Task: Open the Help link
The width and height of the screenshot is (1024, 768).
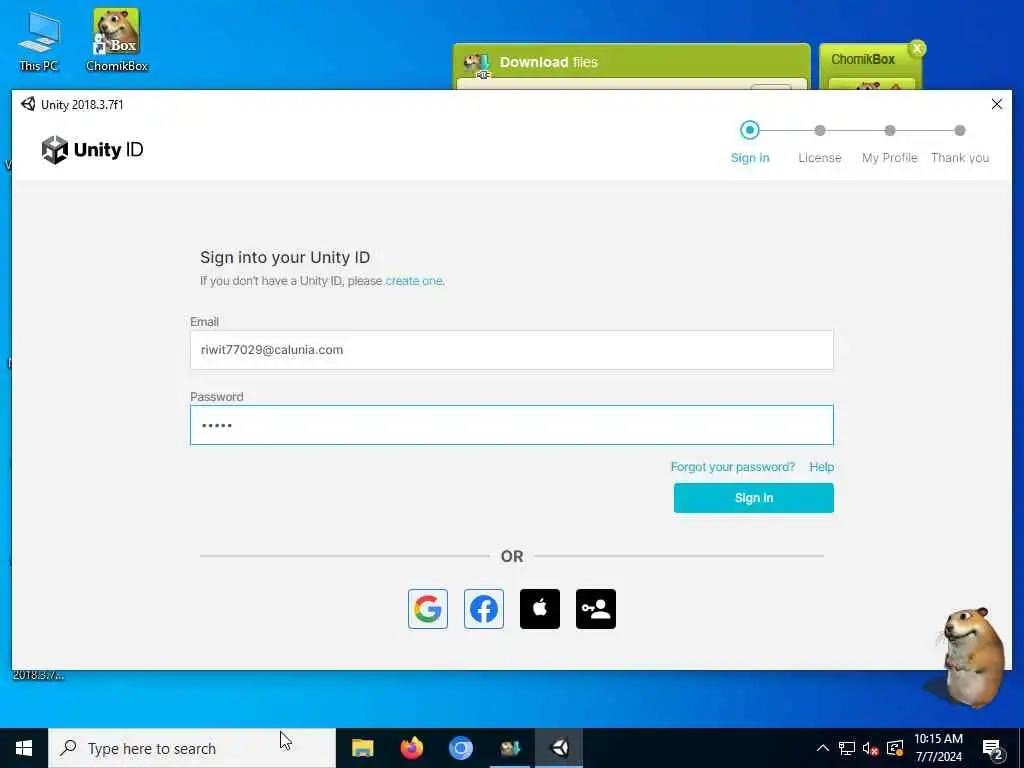Action: pyautogui.click(x=822, y=467)
